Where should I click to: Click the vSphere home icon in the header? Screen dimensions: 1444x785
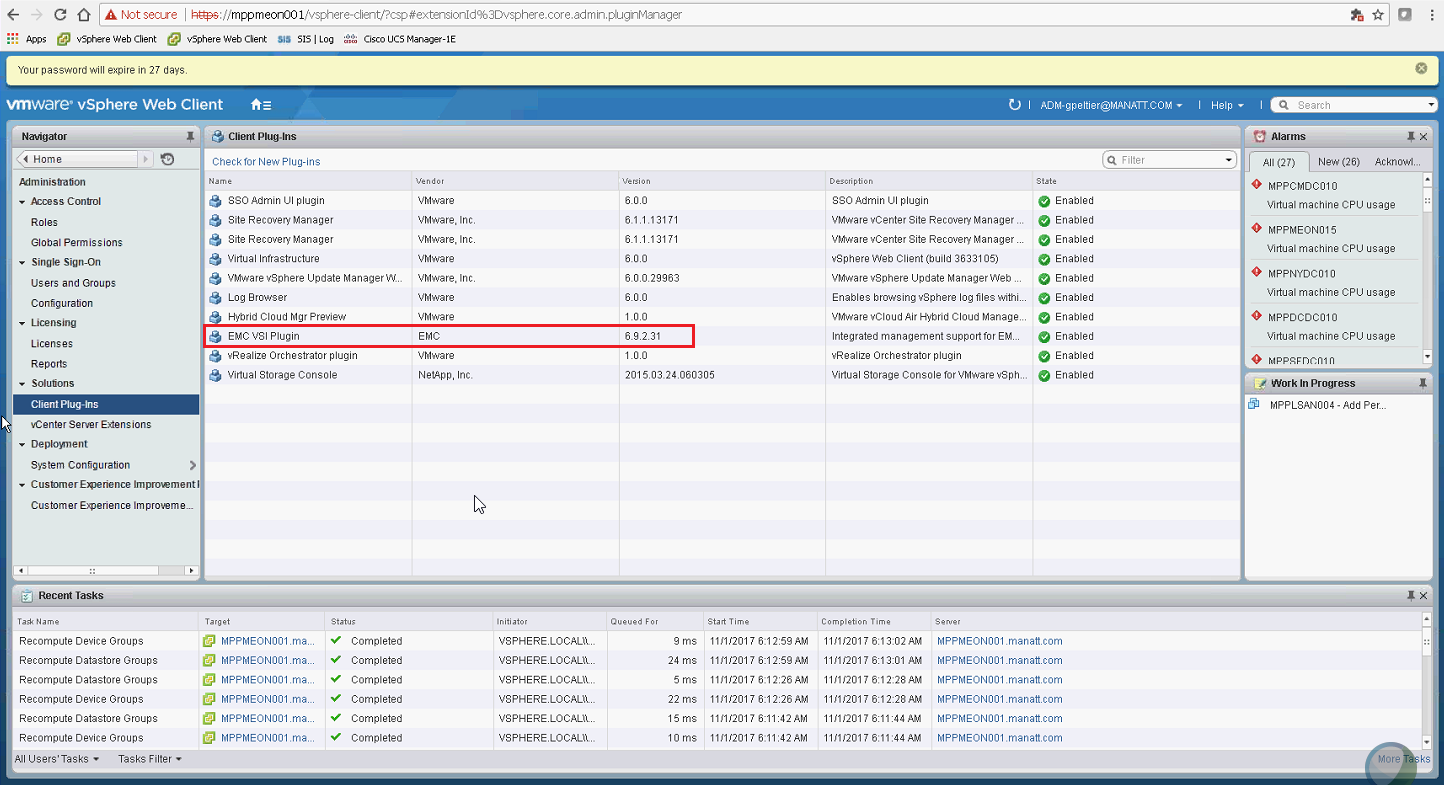tap(256, 104)
